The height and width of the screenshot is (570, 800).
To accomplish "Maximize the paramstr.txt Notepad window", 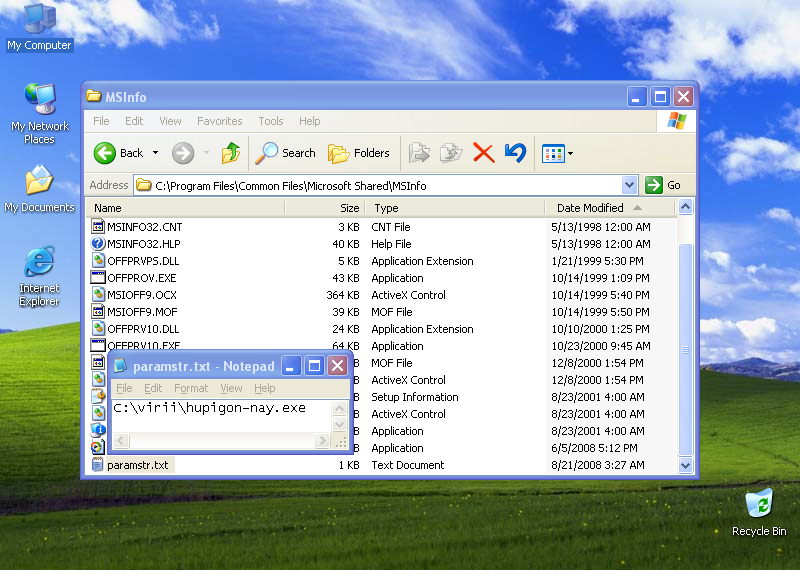I will pos(314,365).
